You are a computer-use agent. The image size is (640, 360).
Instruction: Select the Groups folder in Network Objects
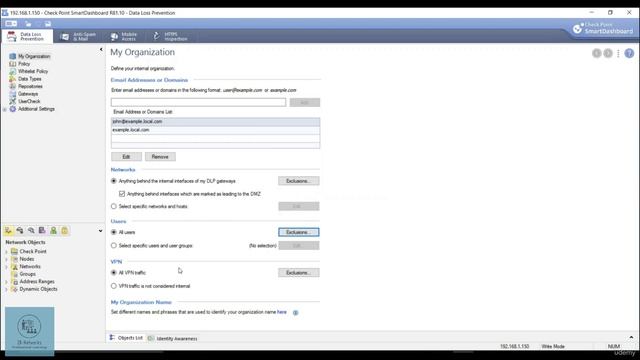coord(27,274)
